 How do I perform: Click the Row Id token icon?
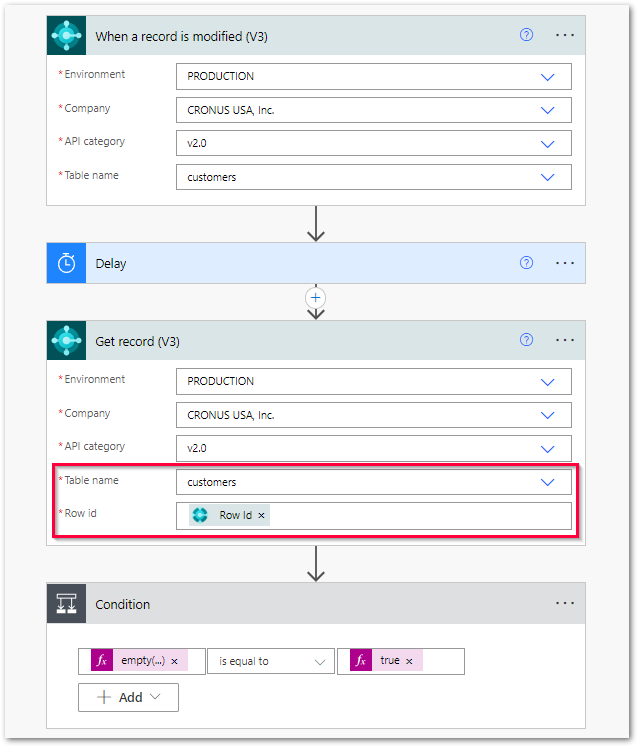pyautogui.click(x=200, y=515)
